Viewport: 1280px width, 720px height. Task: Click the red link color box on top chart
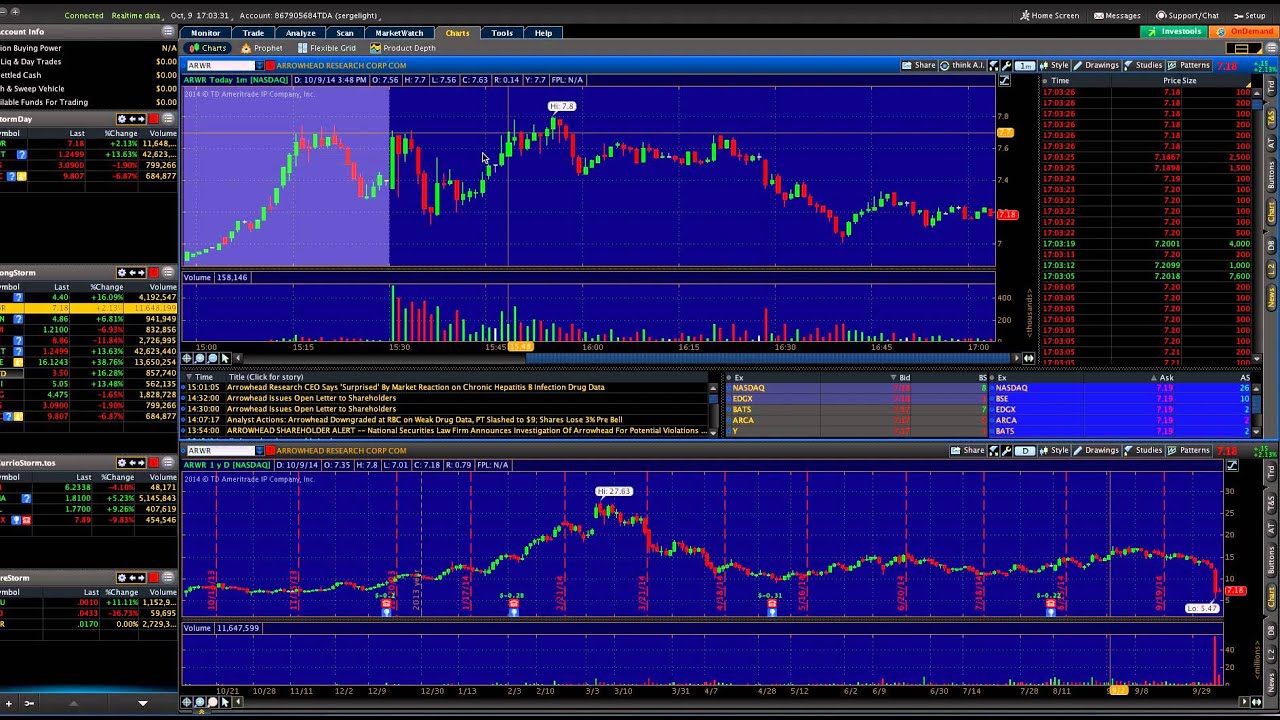(270, 66)
